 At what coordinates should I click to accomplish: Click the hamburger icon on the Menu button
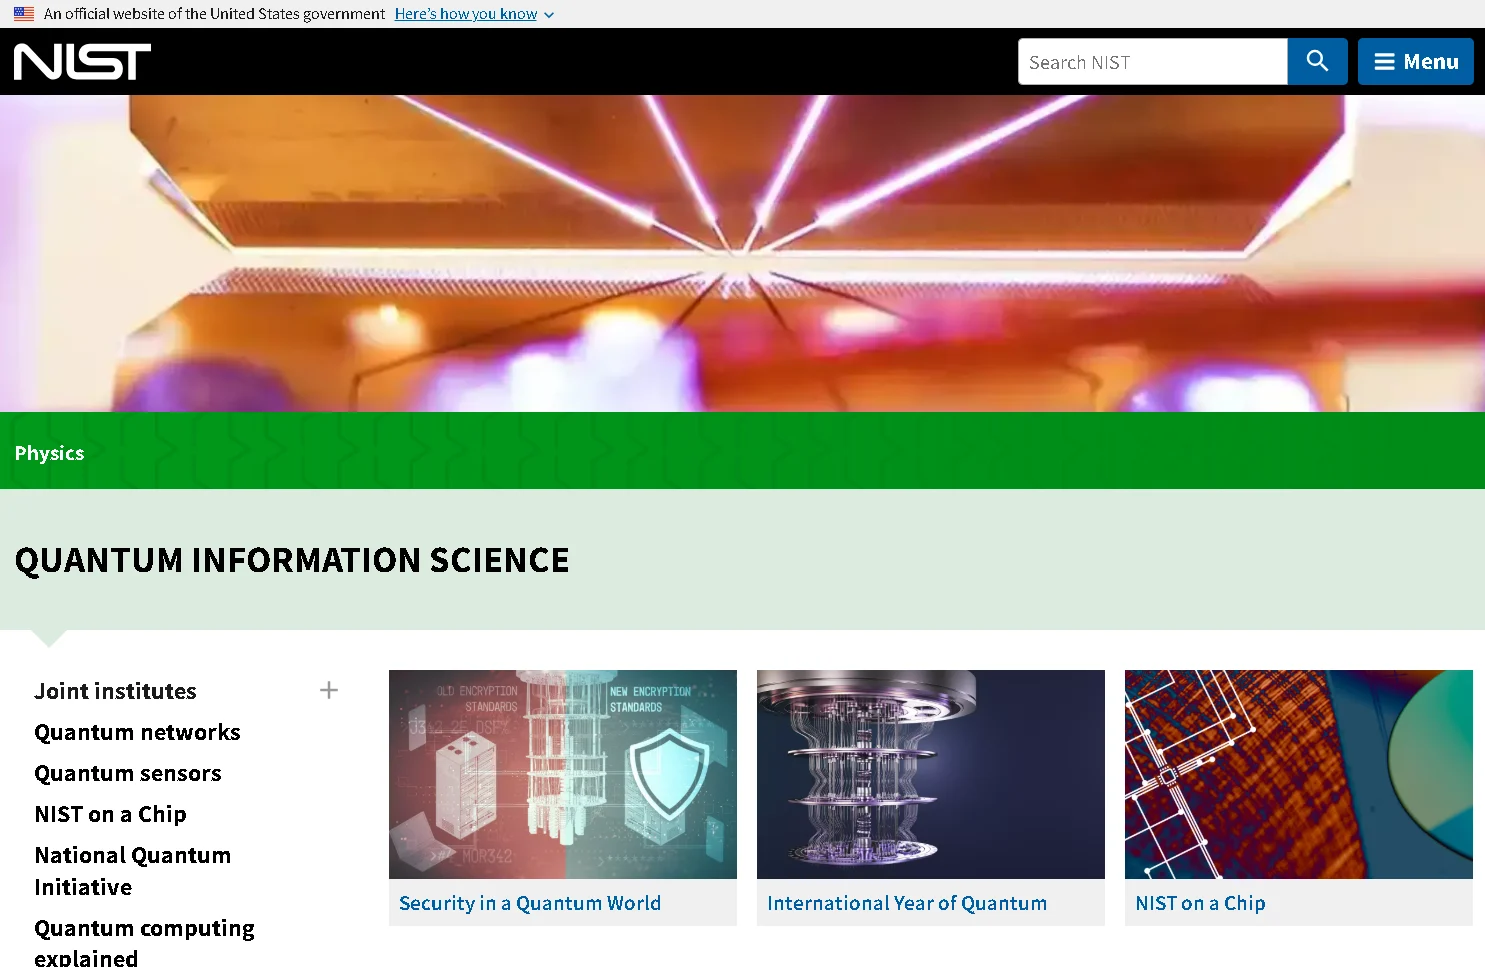1385,61
